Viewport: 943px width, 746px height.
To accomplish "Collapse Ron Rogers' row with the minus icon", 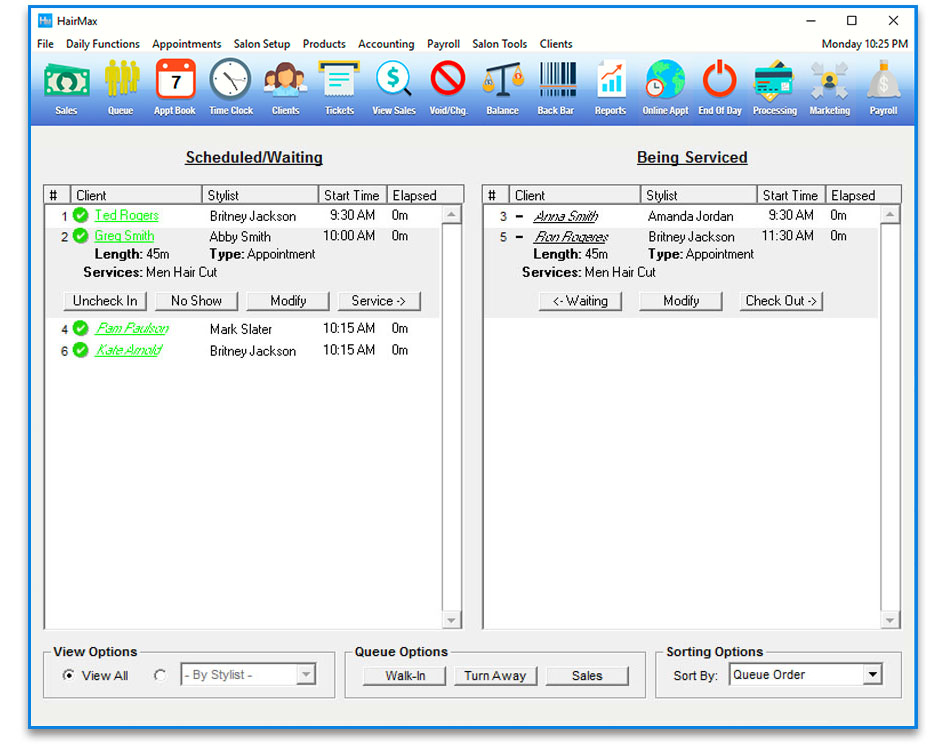I will point(519,238).
